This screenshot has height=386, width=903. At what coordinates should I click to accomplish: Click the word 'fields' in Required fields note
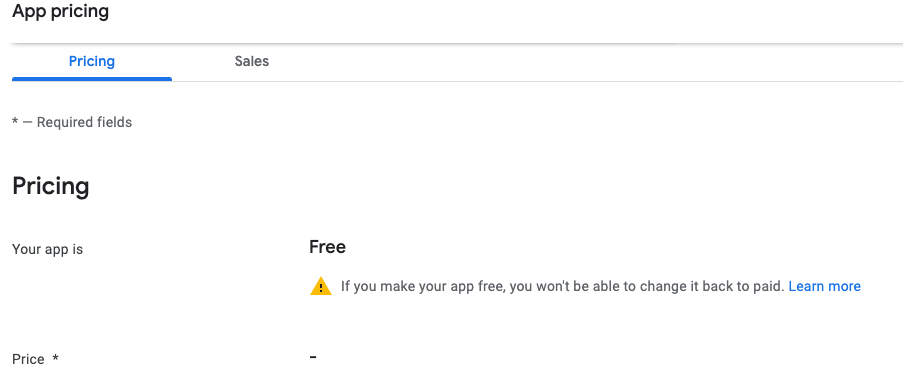coord(115,122)
